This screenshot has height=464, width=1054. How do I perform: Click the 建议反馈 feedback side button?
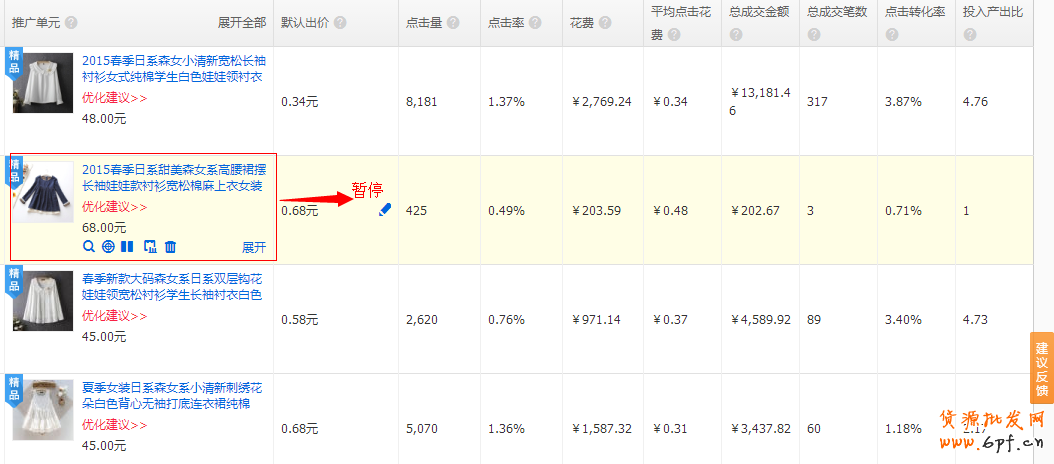click(x=1041, y=368)
